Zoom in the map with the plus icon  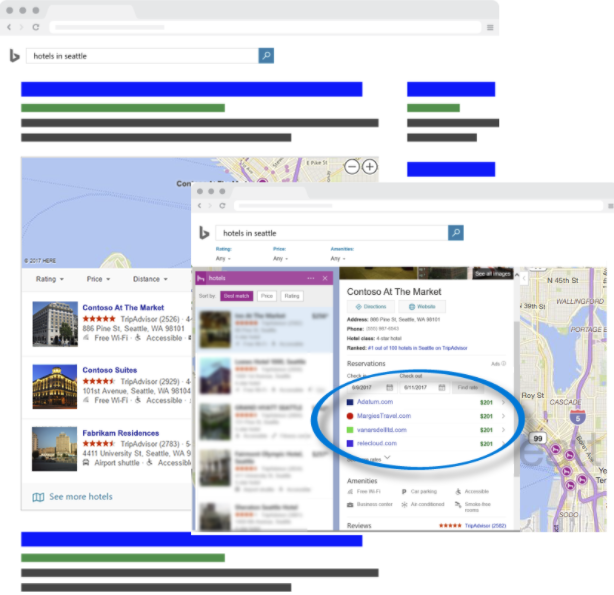click(370, 166)
